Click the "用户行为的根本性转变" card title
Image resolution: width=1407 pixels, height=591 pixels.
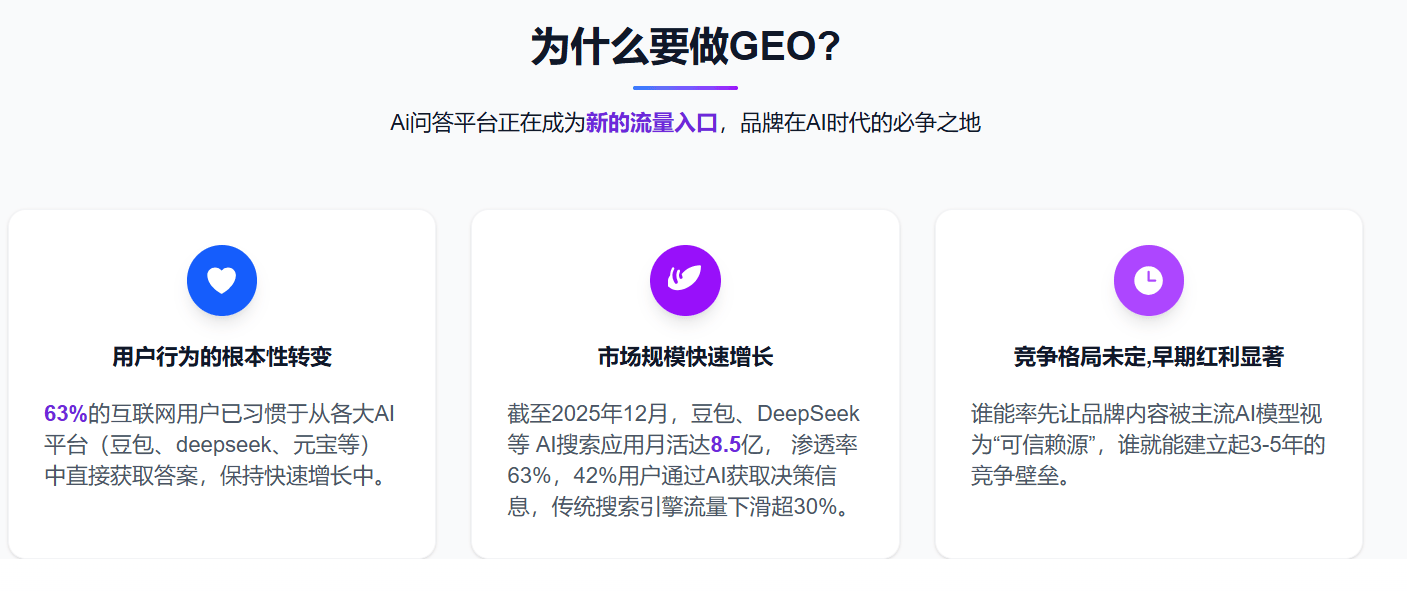coord(221,357)
